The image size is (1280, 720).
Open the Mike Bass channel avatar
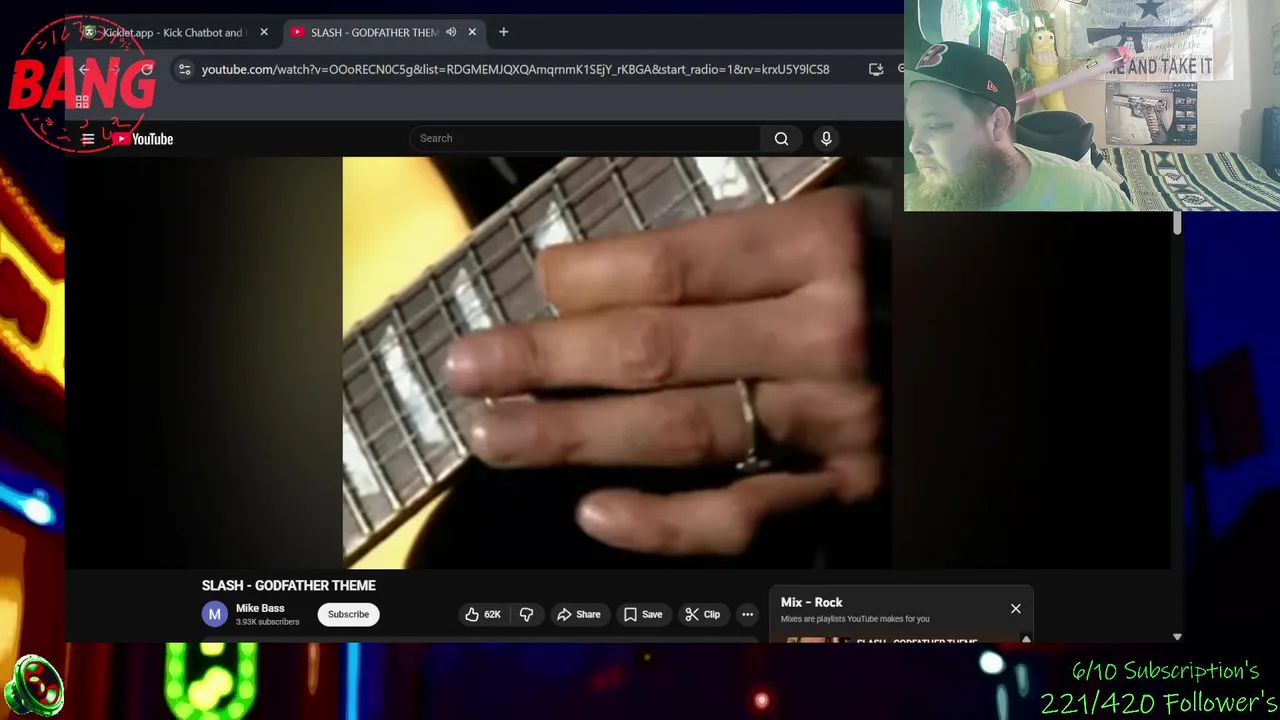214,615
